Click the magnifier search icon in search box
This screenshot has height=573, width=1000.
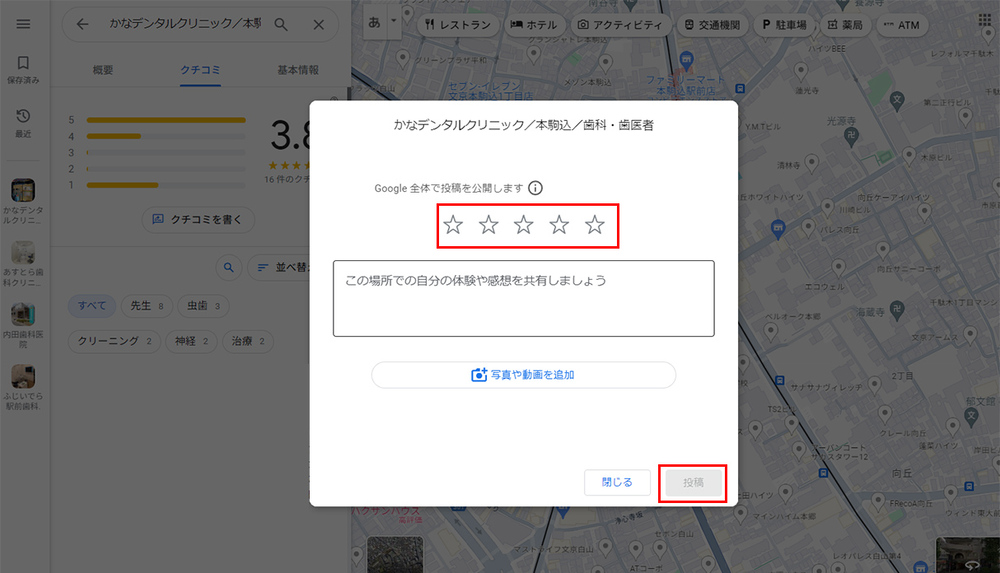(281, 24)
